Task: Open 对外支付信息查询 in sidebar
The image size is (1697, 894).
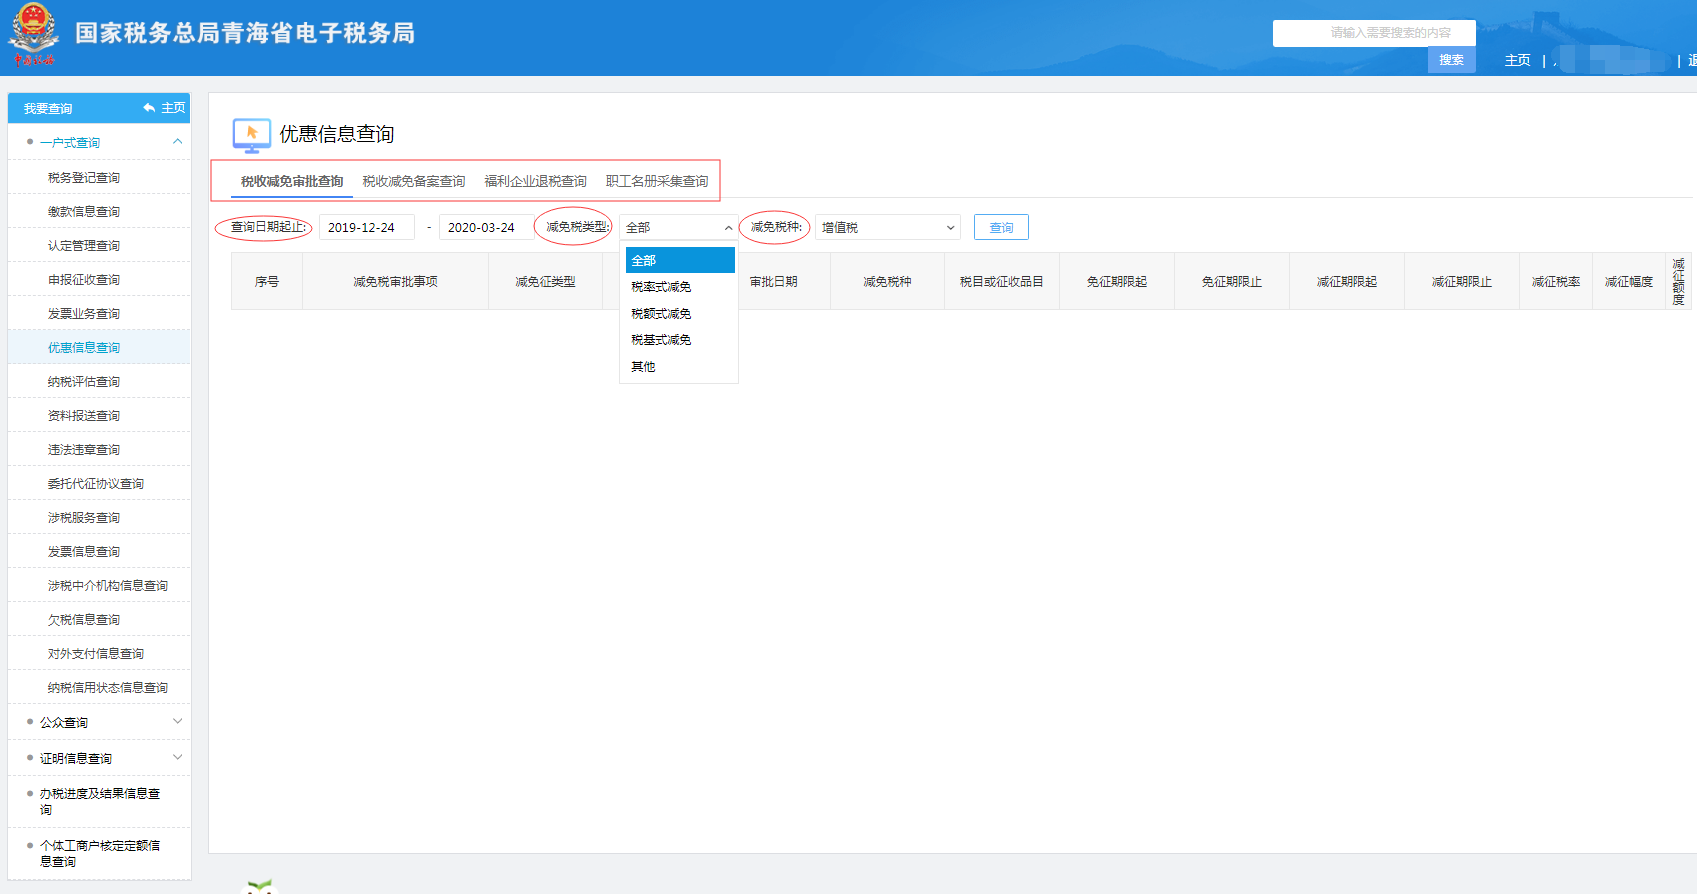Action: coord(99,654)
